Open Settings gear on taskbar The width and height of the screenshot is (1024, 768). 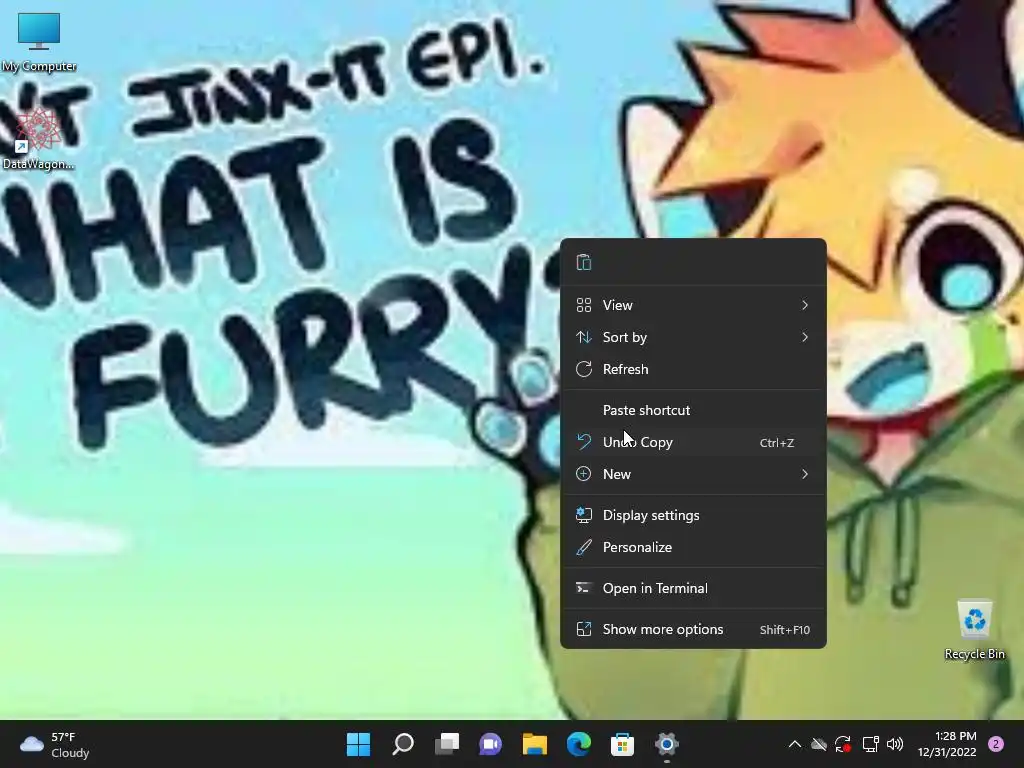[667, 744]
